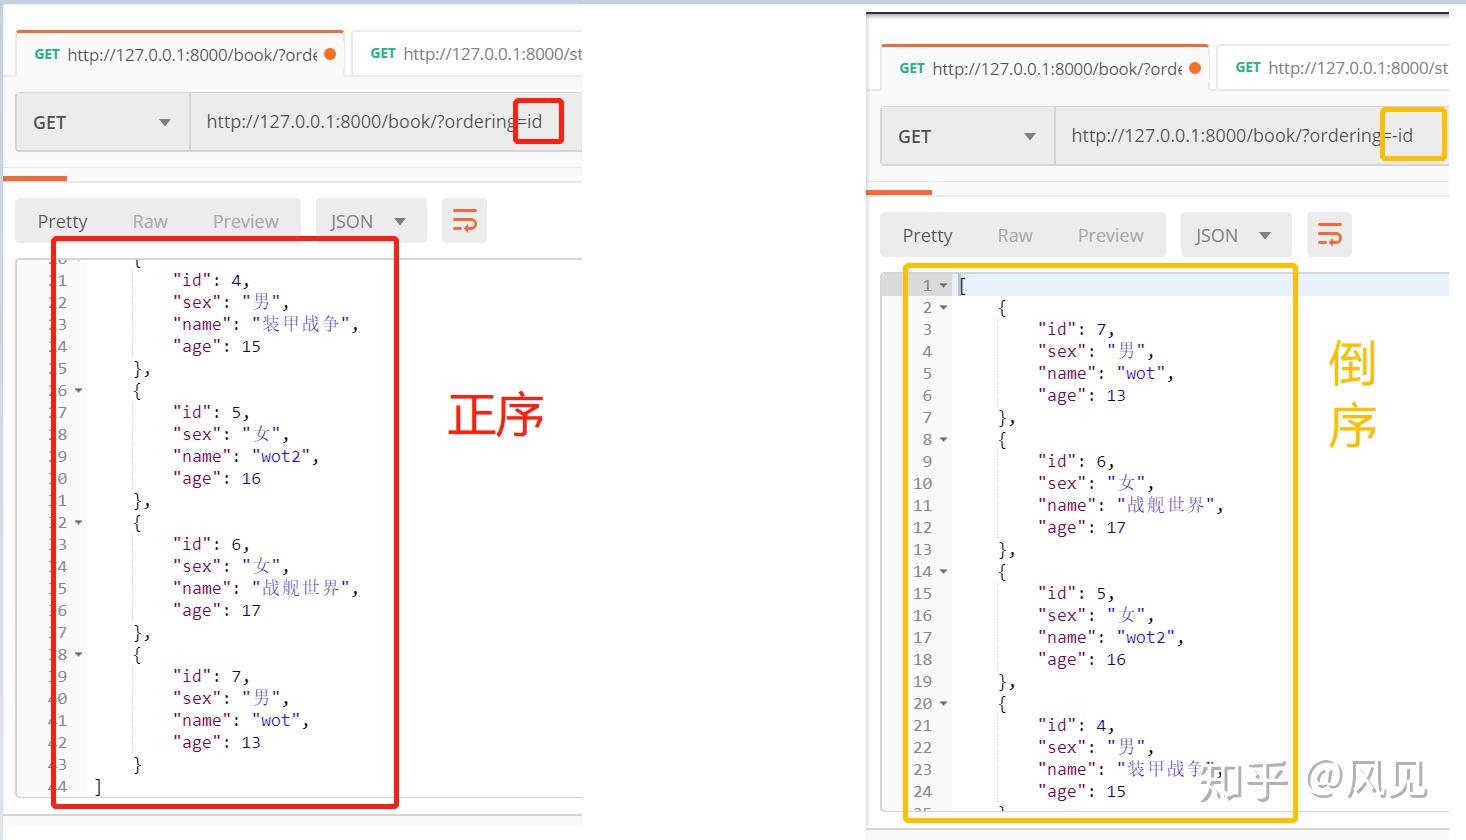Click "age": 17 line in right response
The height and width of the screenshot is (840, 1466).
[x=1081, y=528]
